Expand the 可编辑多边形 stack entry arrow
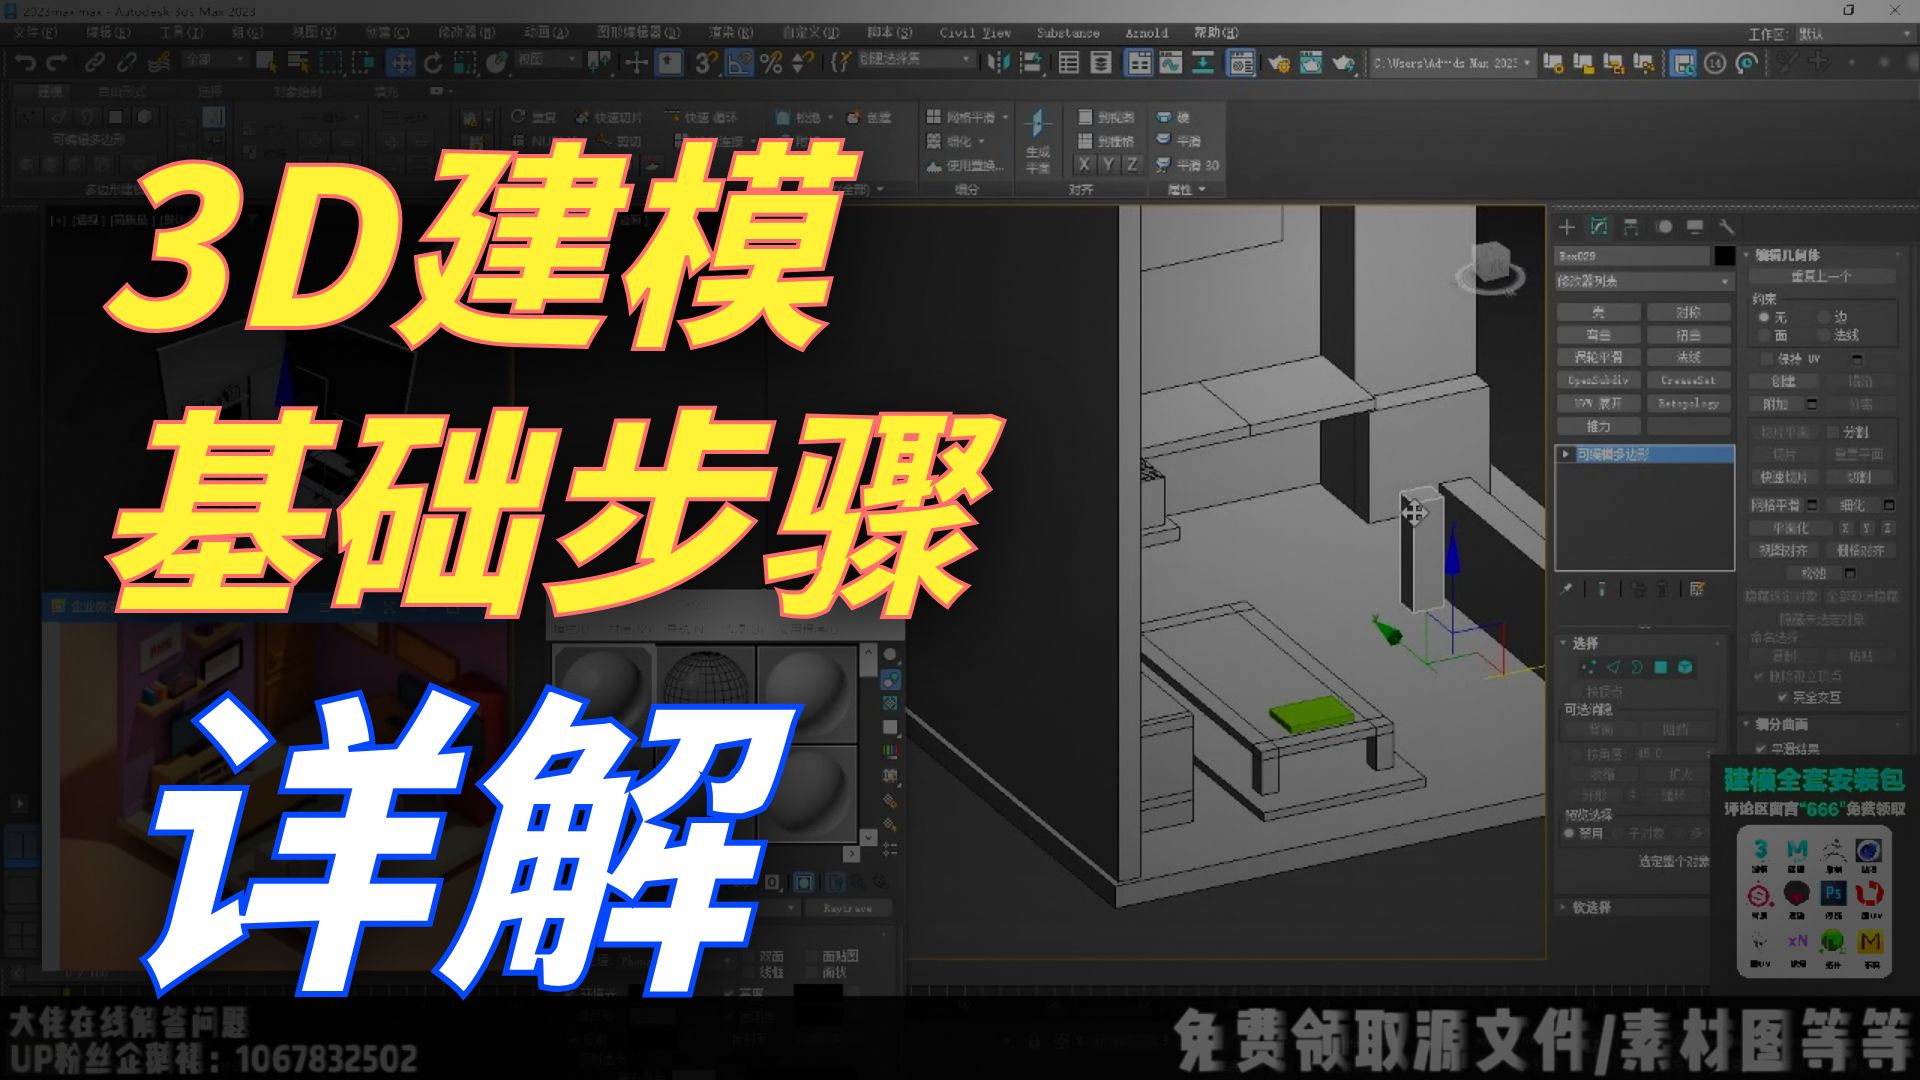 coord(1566,454)
